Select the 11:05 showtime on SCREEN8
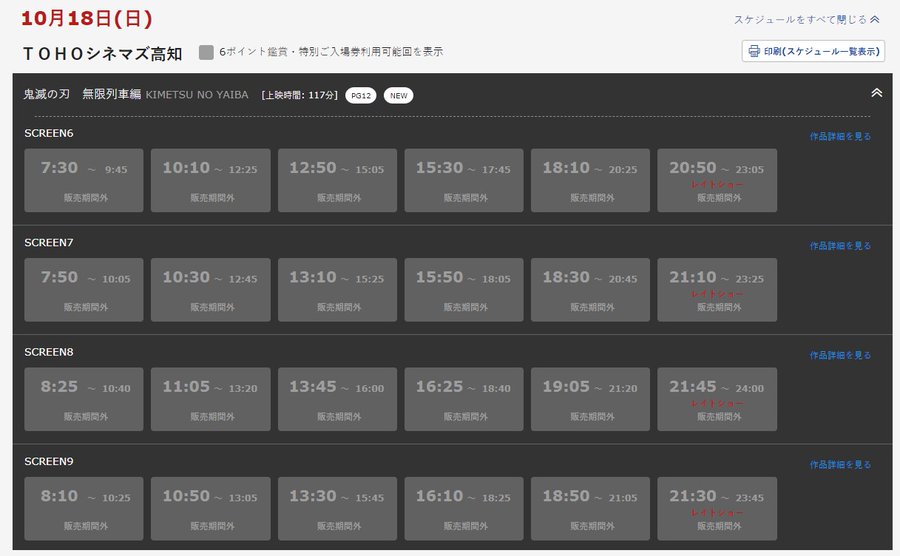 click(211, 399)
